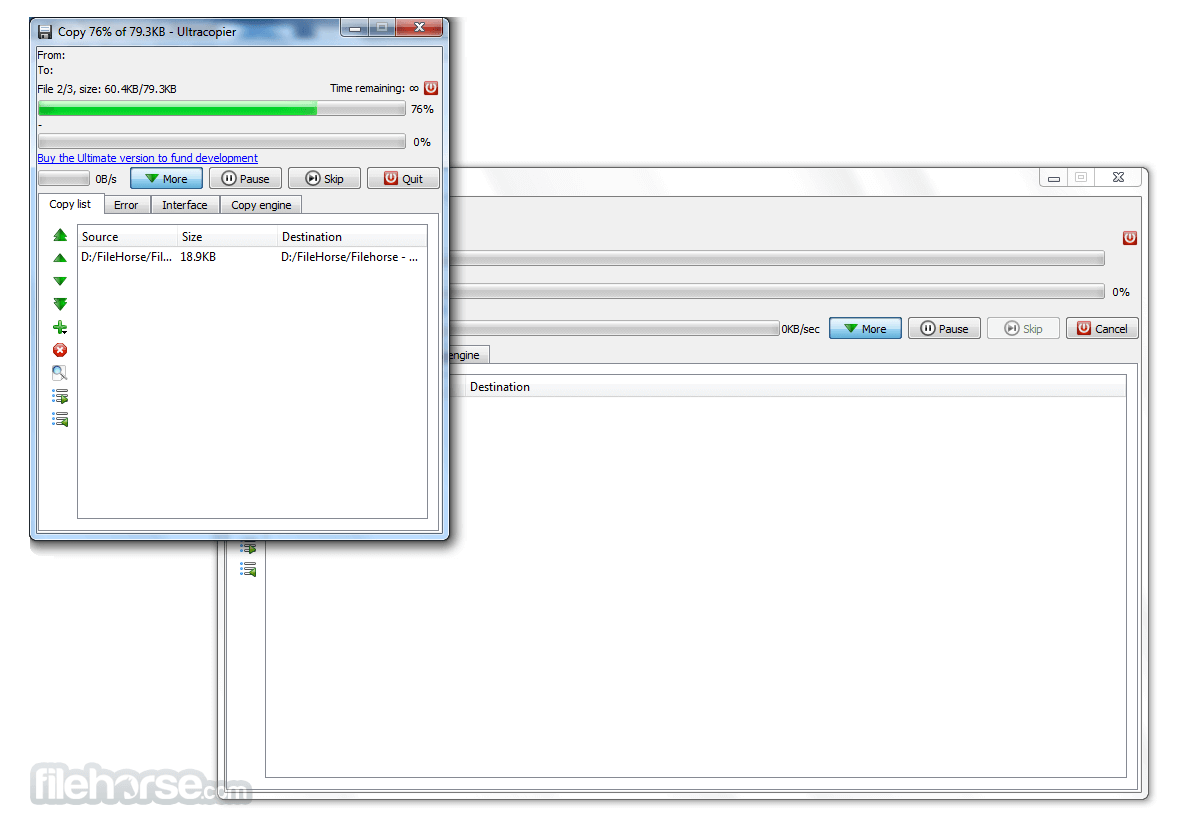Viewport: 1198px width, 835px height.
Task: Click red power icon next to Time remaining
Action: tap(431, 88)
